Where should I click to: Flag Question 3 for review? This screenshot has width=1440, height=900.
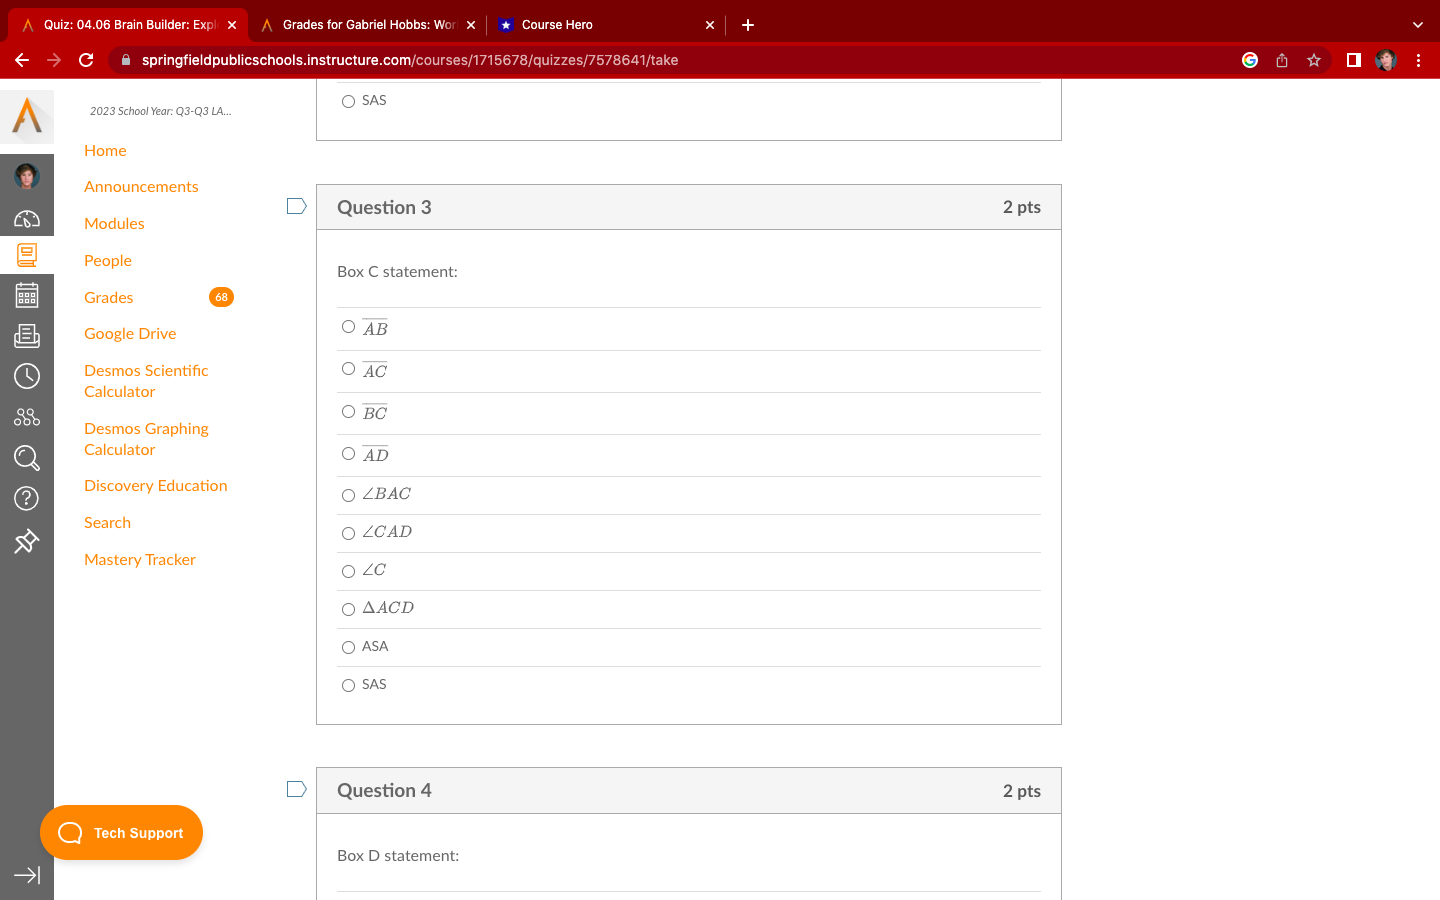(296, 206)
